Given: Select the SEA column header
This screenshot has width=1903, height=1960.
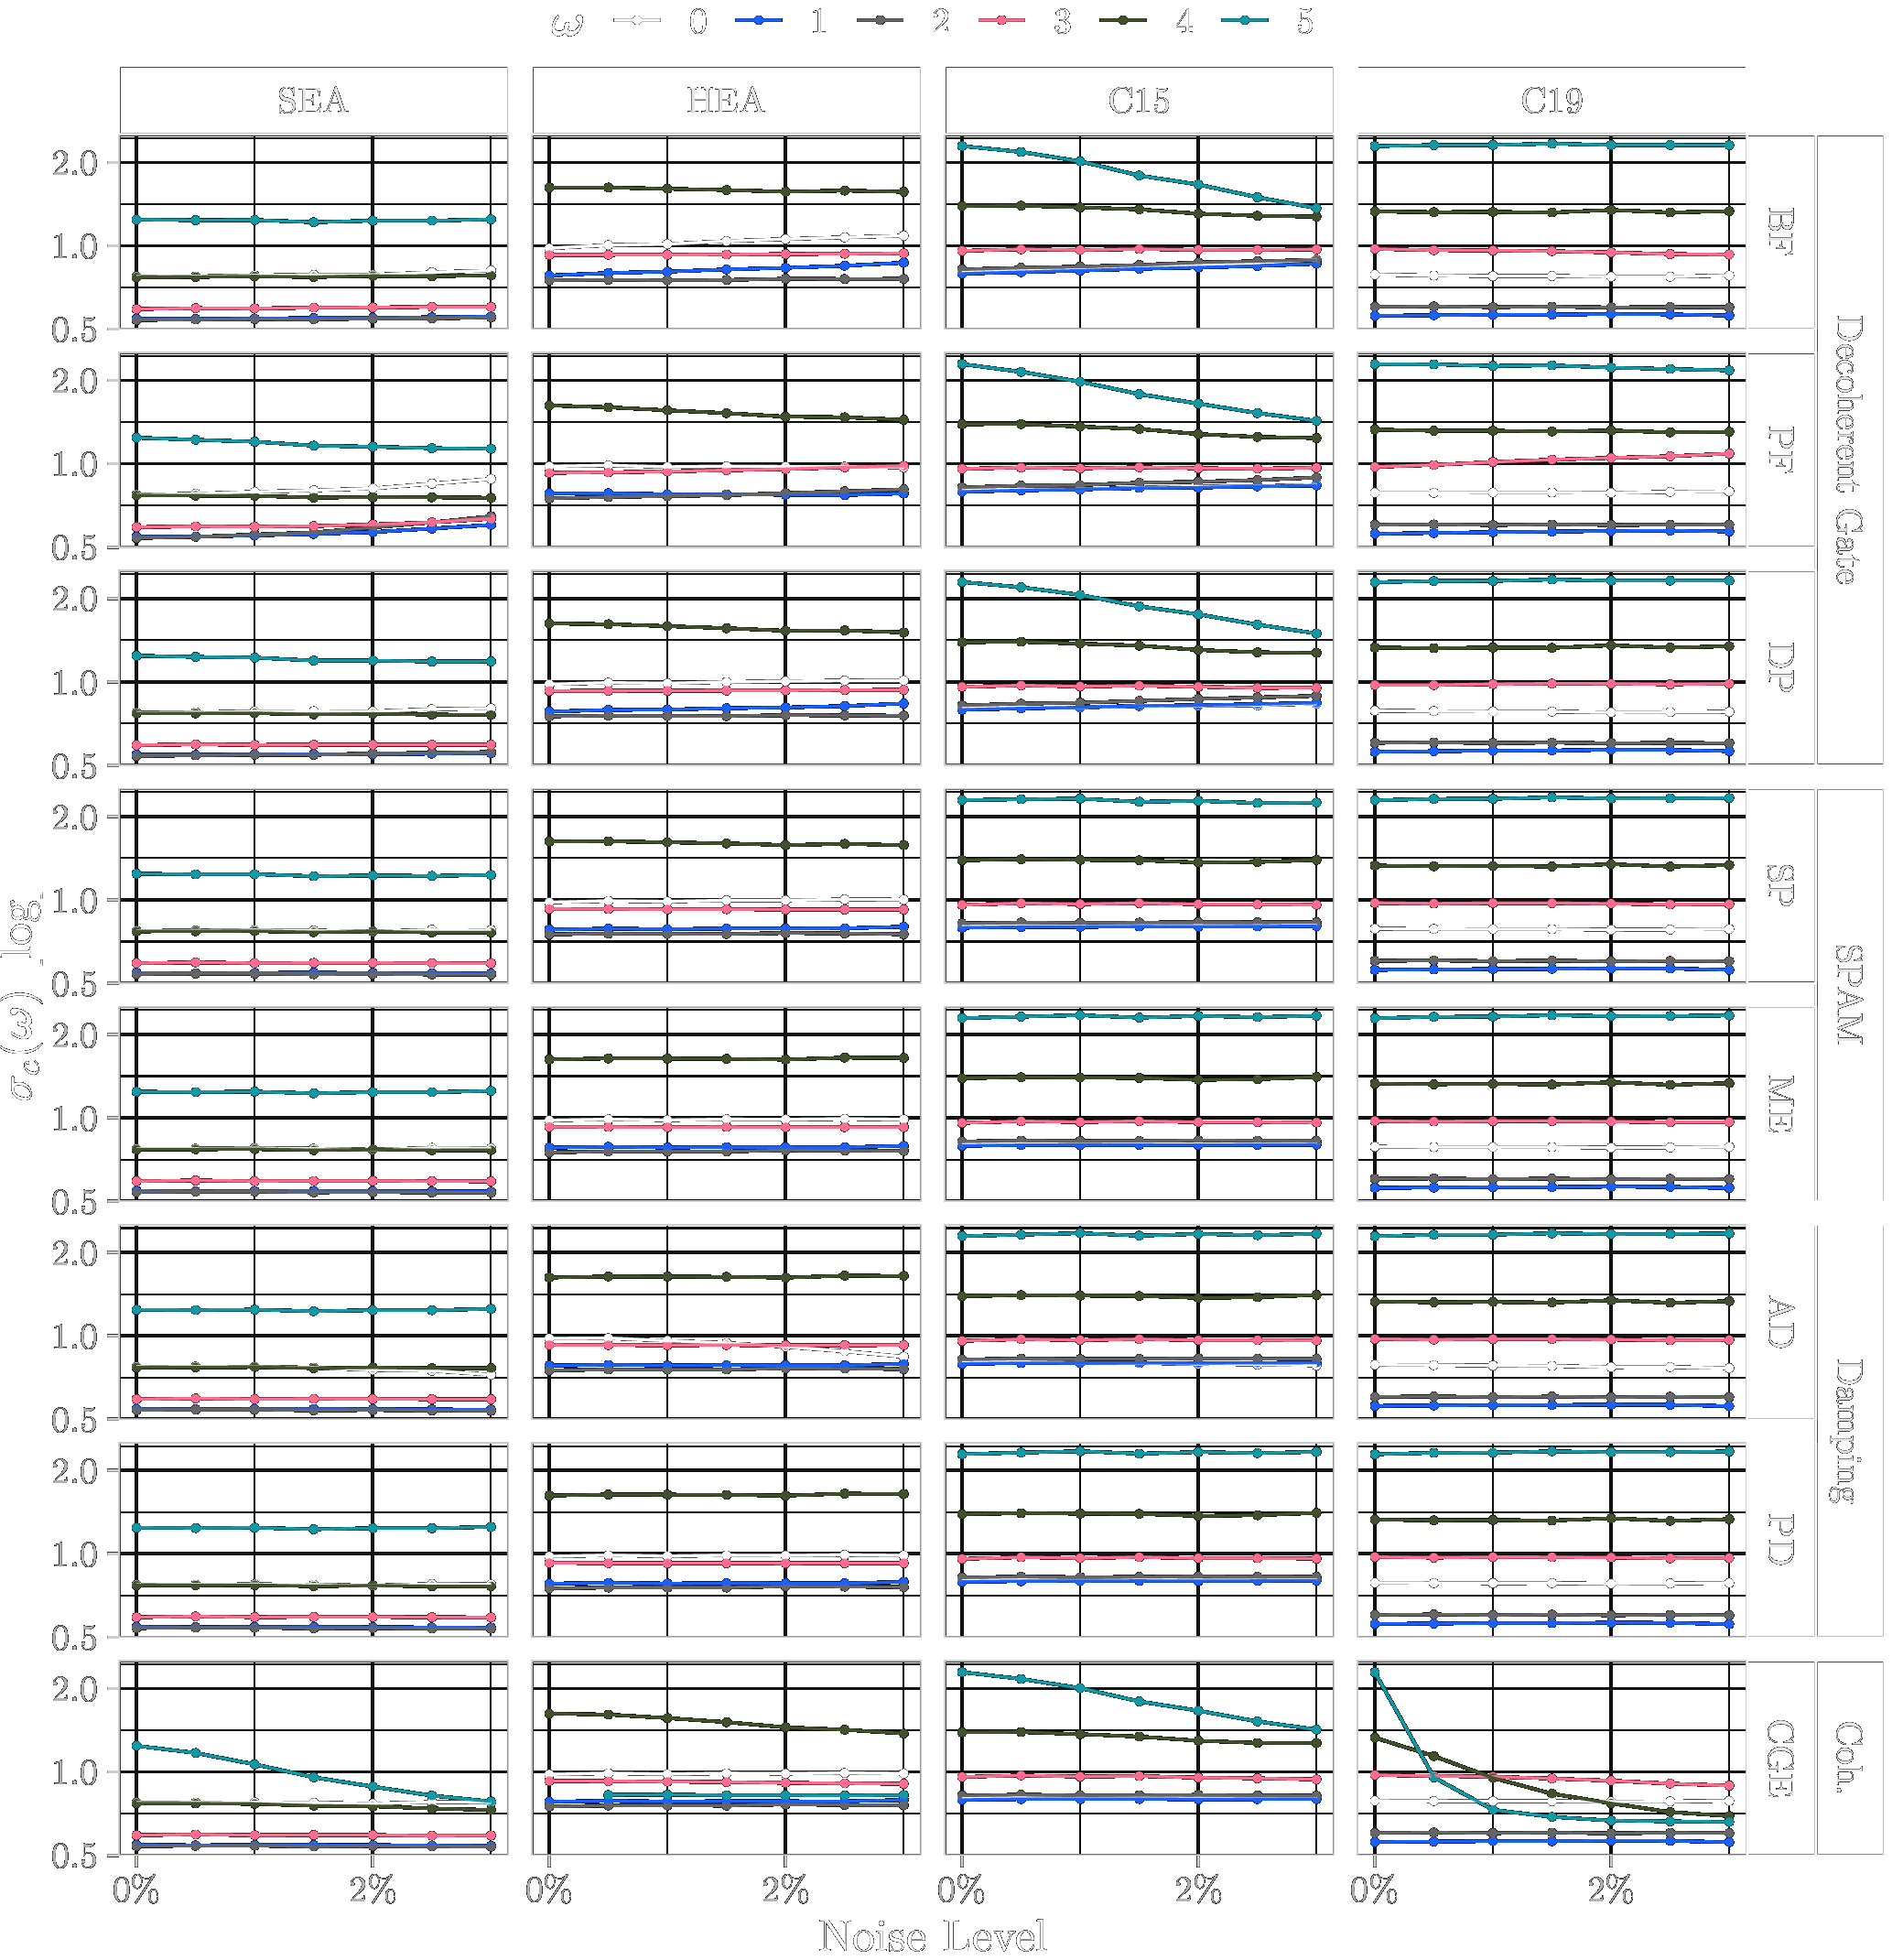Looking at the screenshot, I should pyautogui.click(x=313, y=100).
